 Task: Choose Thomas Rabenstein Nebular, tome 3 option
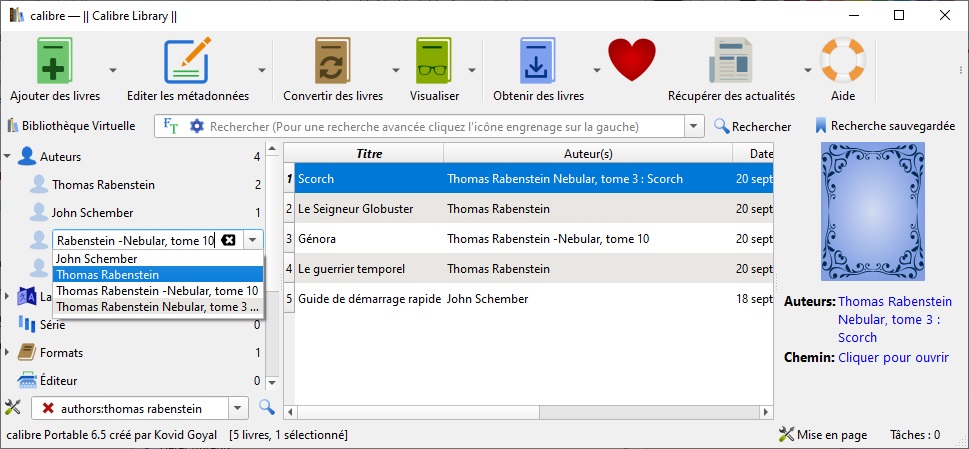pyautogui.click(x=158, y=307)
